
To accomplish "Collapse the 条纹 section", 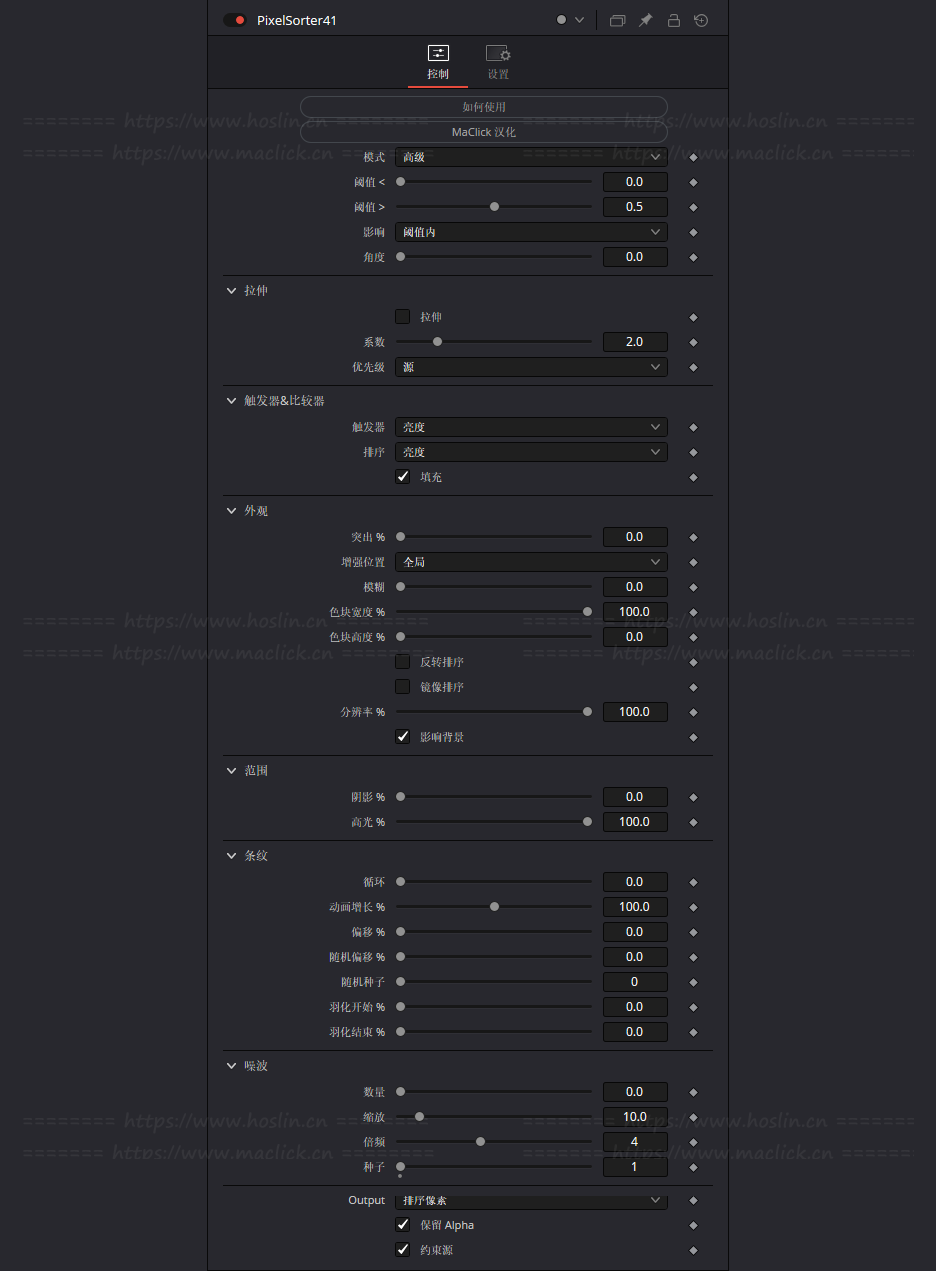I will (232, 856).
